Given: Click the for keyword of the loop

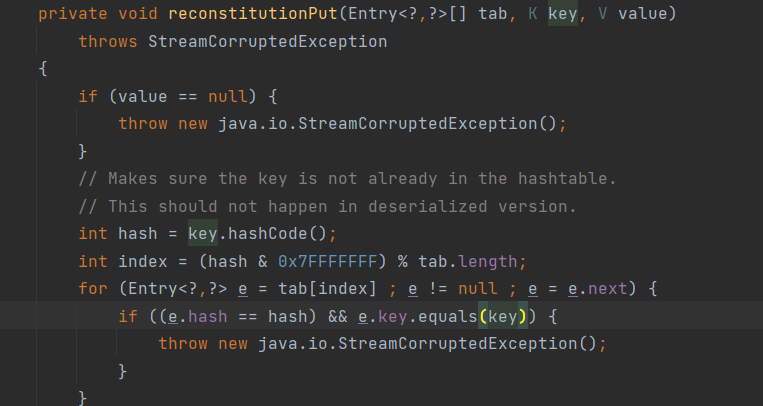Looking at the screenshot, I should (x=93, y=289).
